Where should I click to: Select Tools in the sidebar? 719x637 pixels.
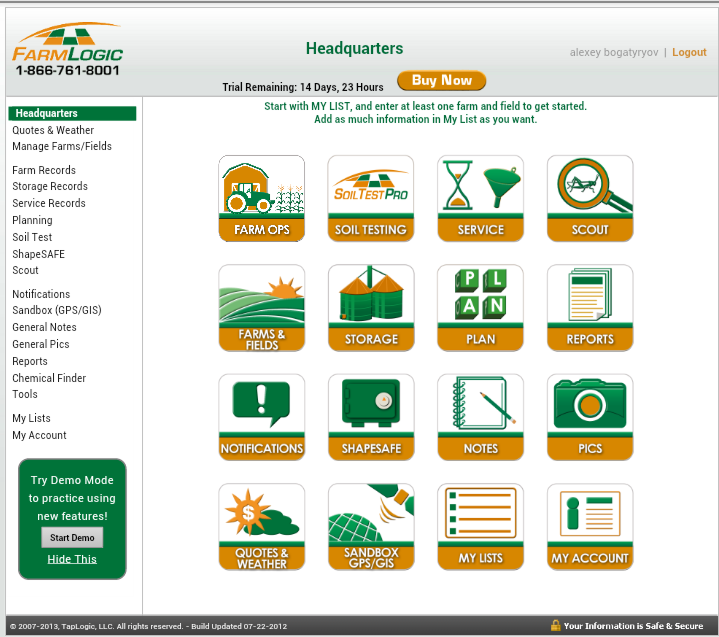click(25, 394)
